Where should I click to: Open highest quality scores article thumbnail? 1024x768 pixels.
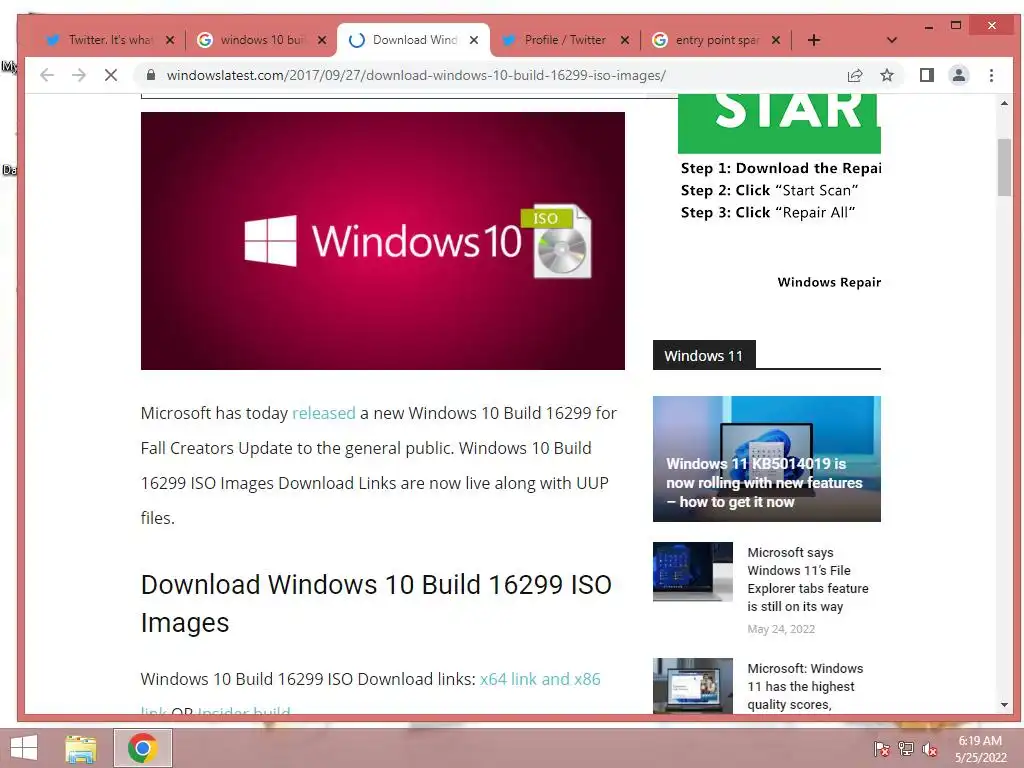693,686
